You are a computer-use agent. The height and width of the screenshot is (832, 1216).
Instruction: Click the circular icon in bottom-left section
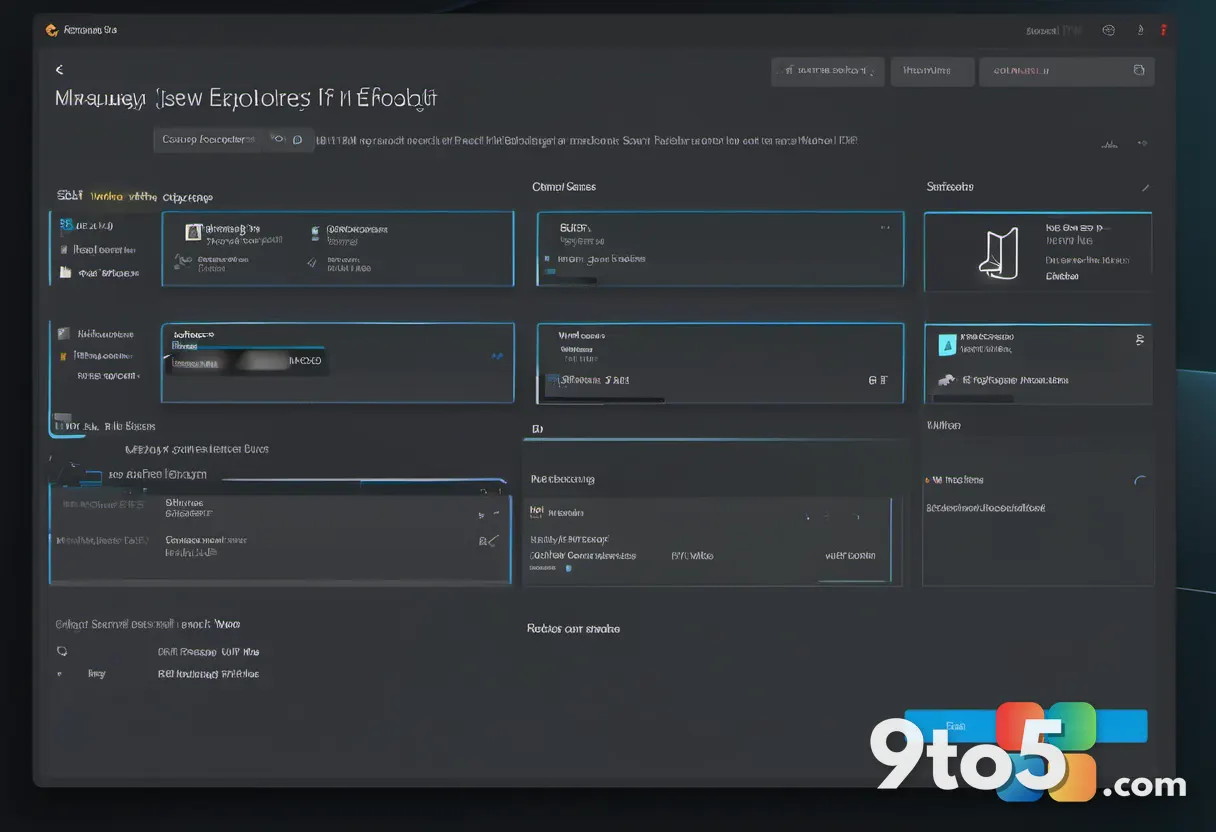coord(62,650)
